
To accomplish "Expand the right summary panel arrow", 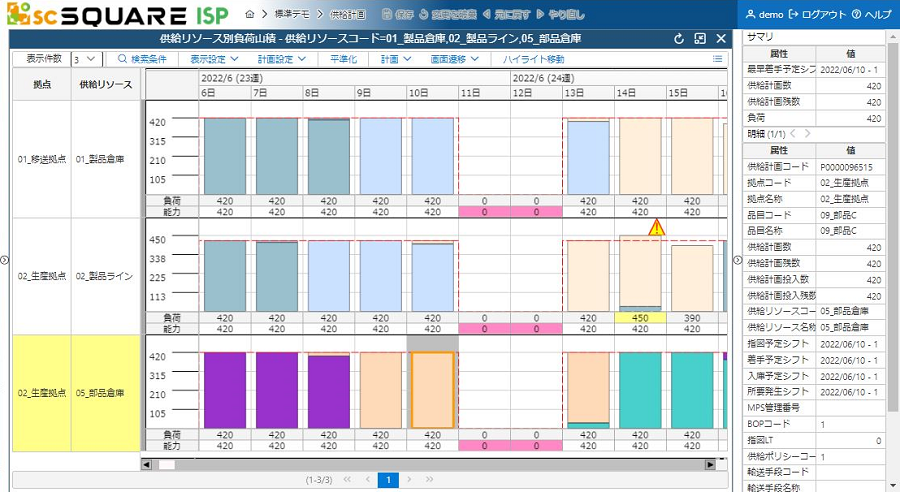I will coord(738,260).
